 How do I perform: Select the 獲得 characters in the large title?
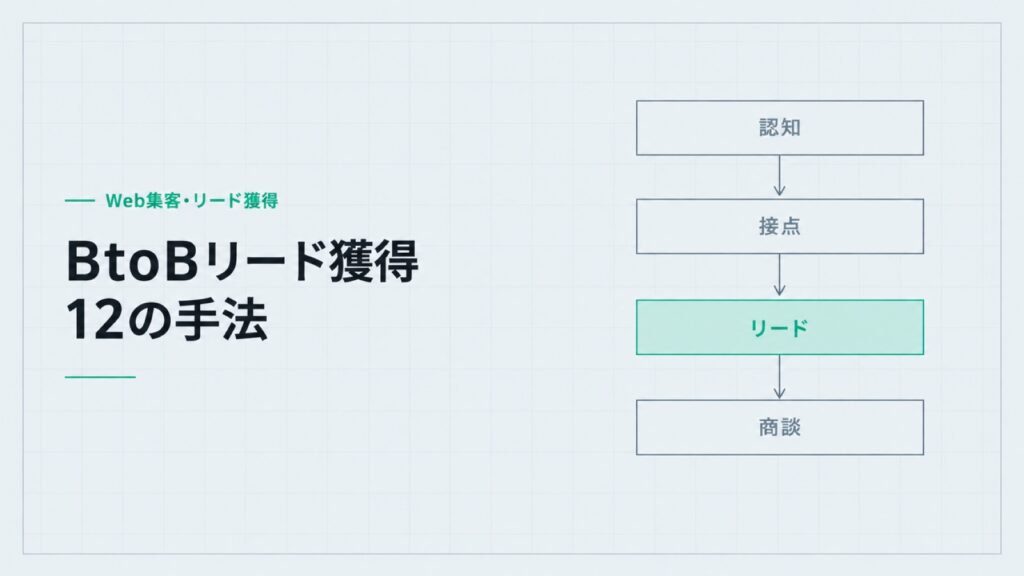click(374, 261)
